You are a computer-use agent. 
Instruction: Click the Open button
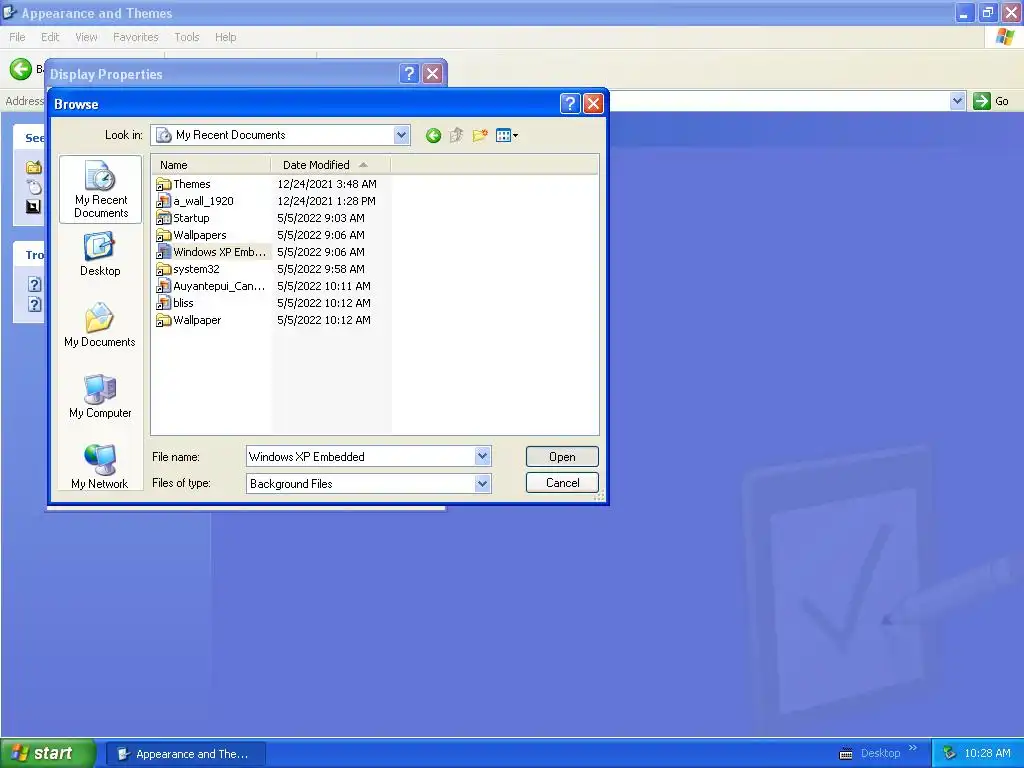(562, 456)
